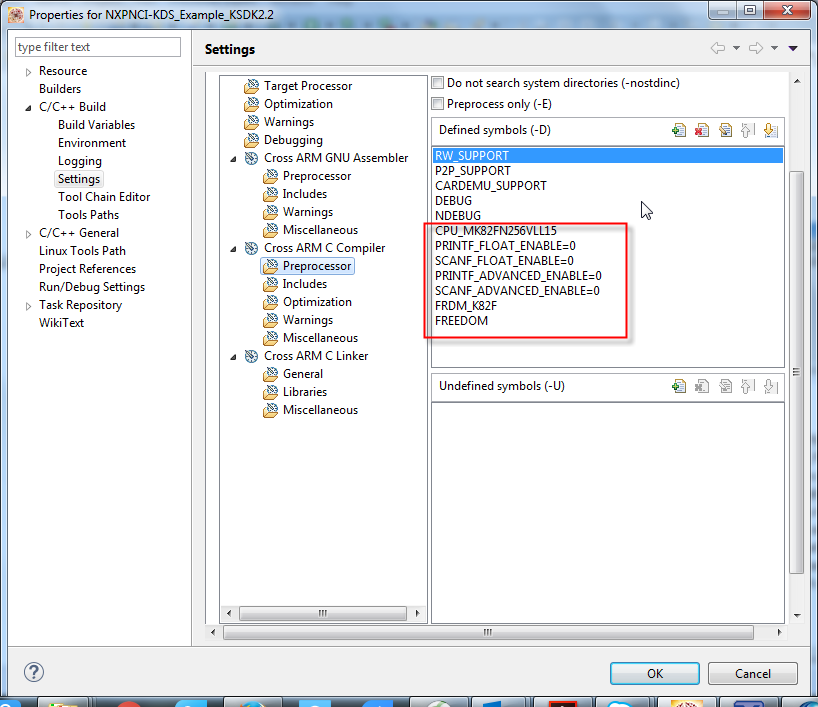
Task: Open Includes under Cross ARM C Compiler
Action: pyautogui.click(x=305, y=284)
